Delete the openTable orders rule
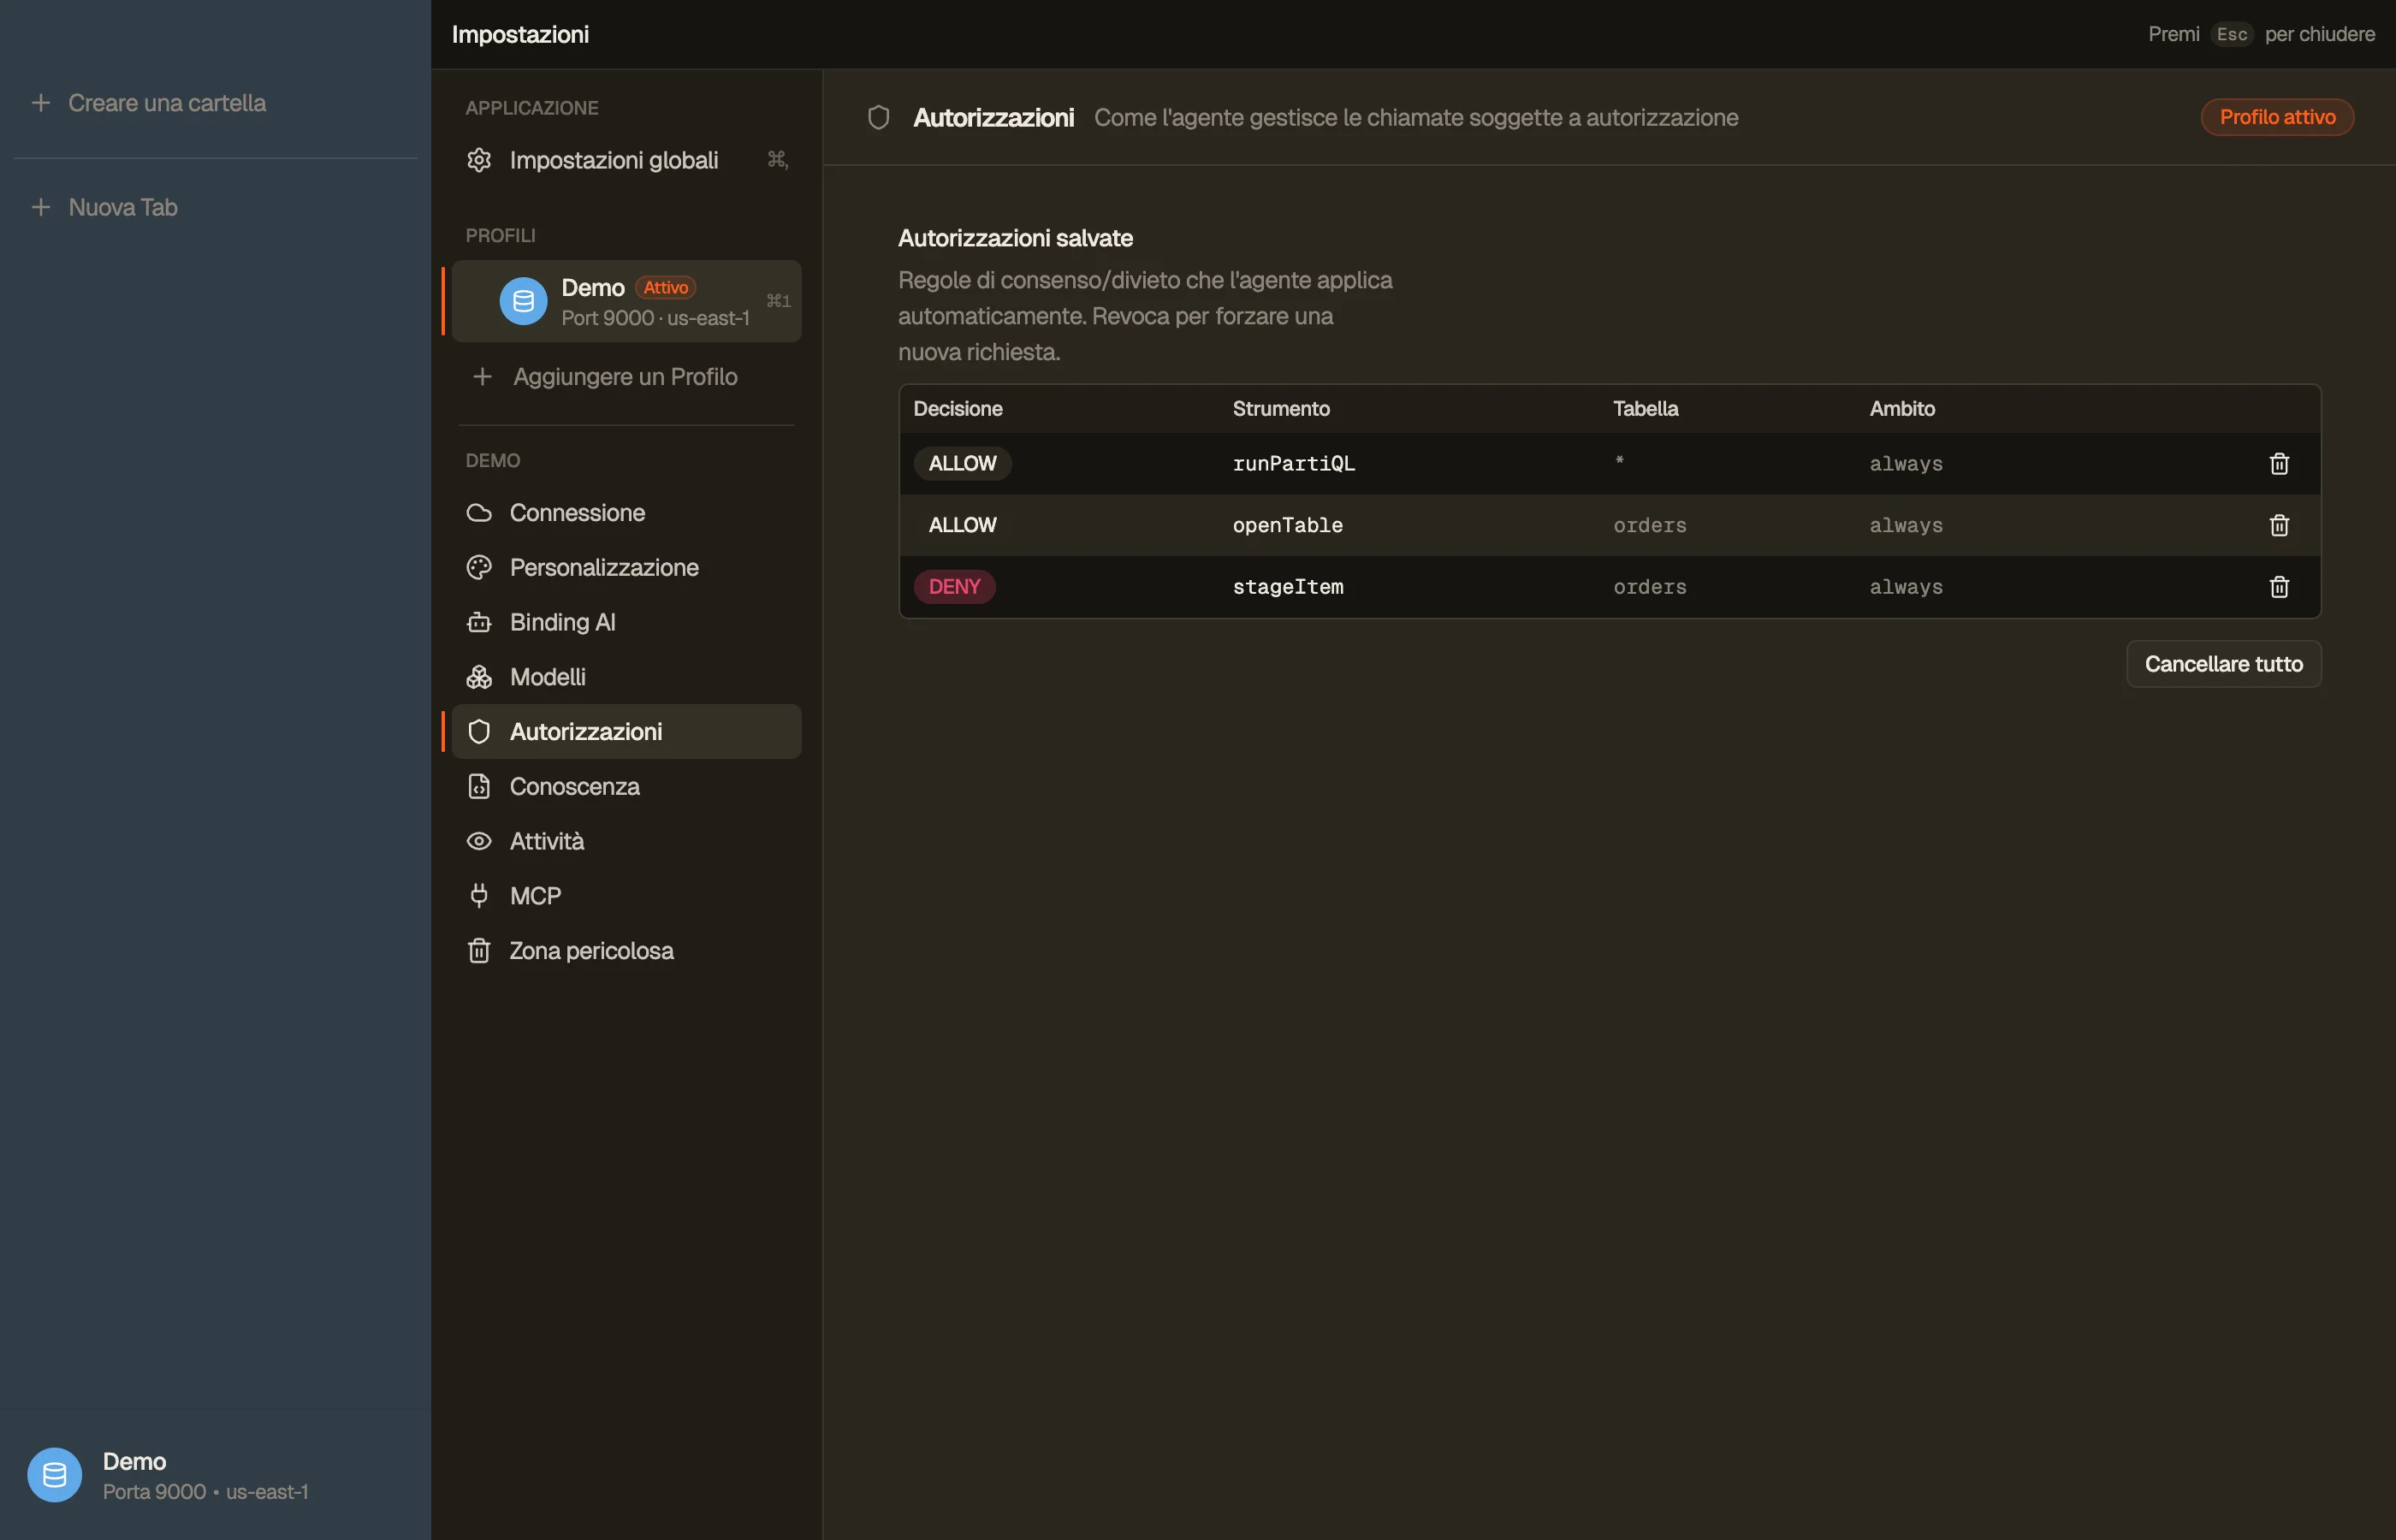 (x=2279, y=525)
